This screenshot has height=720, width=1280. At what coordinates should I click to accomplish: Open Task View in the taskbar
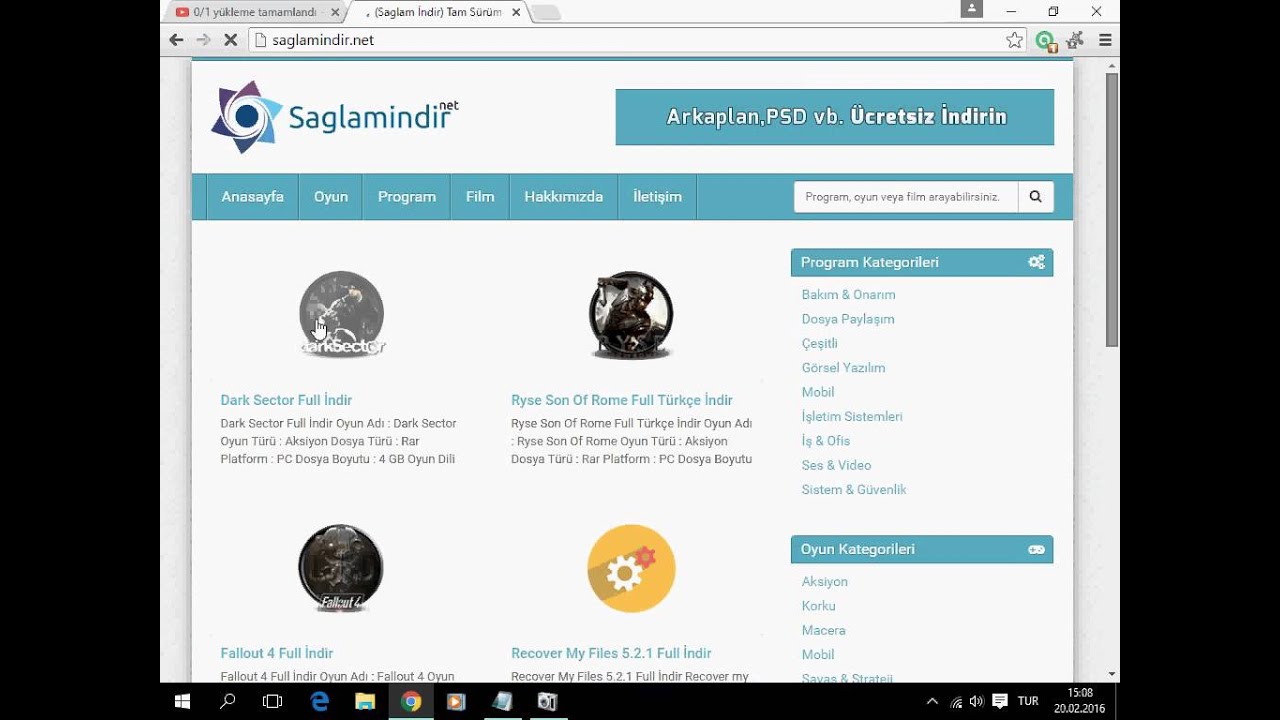click(x=272, y=701)
